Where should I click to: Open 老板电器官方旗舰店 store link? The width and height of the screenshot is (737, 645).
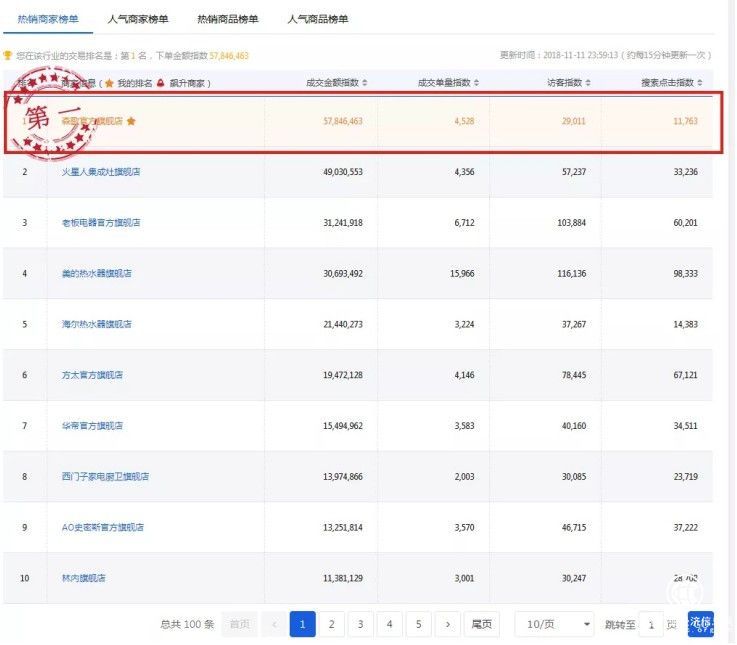[x=100, y=222]
